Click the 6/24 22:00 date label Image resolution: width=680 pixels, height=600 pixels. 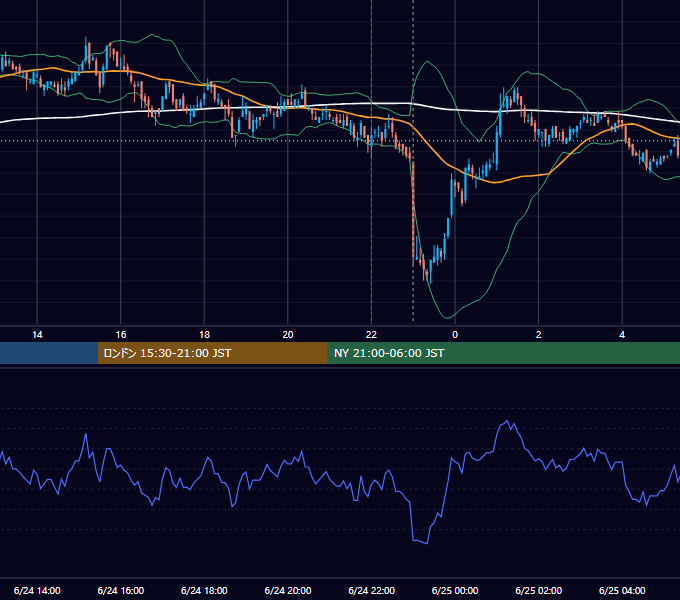click(372, 590)
